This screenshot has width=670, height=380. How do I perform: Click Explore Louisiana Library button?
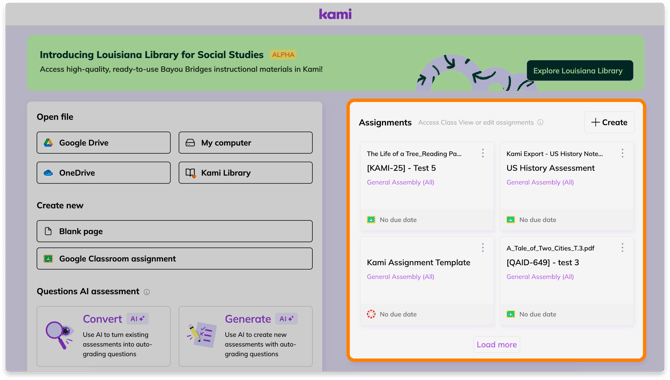580,71
